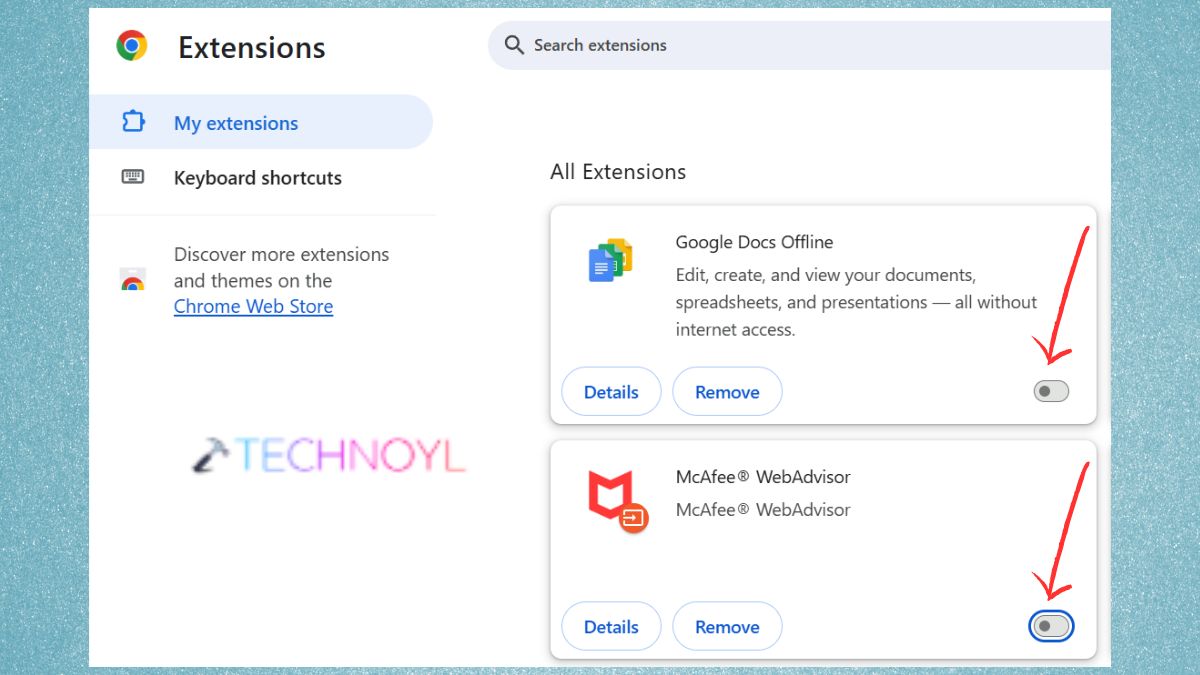Focus the Search extensions field
This screenshot has height=675, width=1200.
click(800, 45)
